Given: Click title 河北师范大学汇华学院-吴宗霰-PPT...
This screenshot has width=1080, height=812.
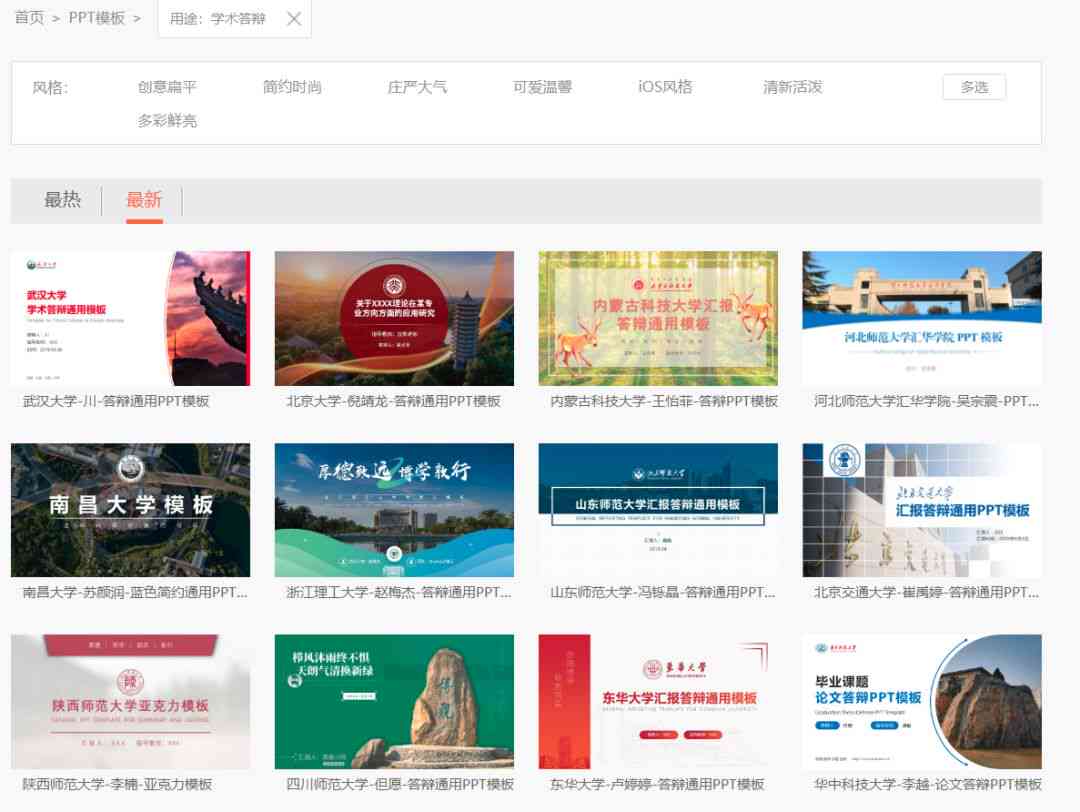Looking at the screenshot, I should pyautogui.click(x=926, y=401).
